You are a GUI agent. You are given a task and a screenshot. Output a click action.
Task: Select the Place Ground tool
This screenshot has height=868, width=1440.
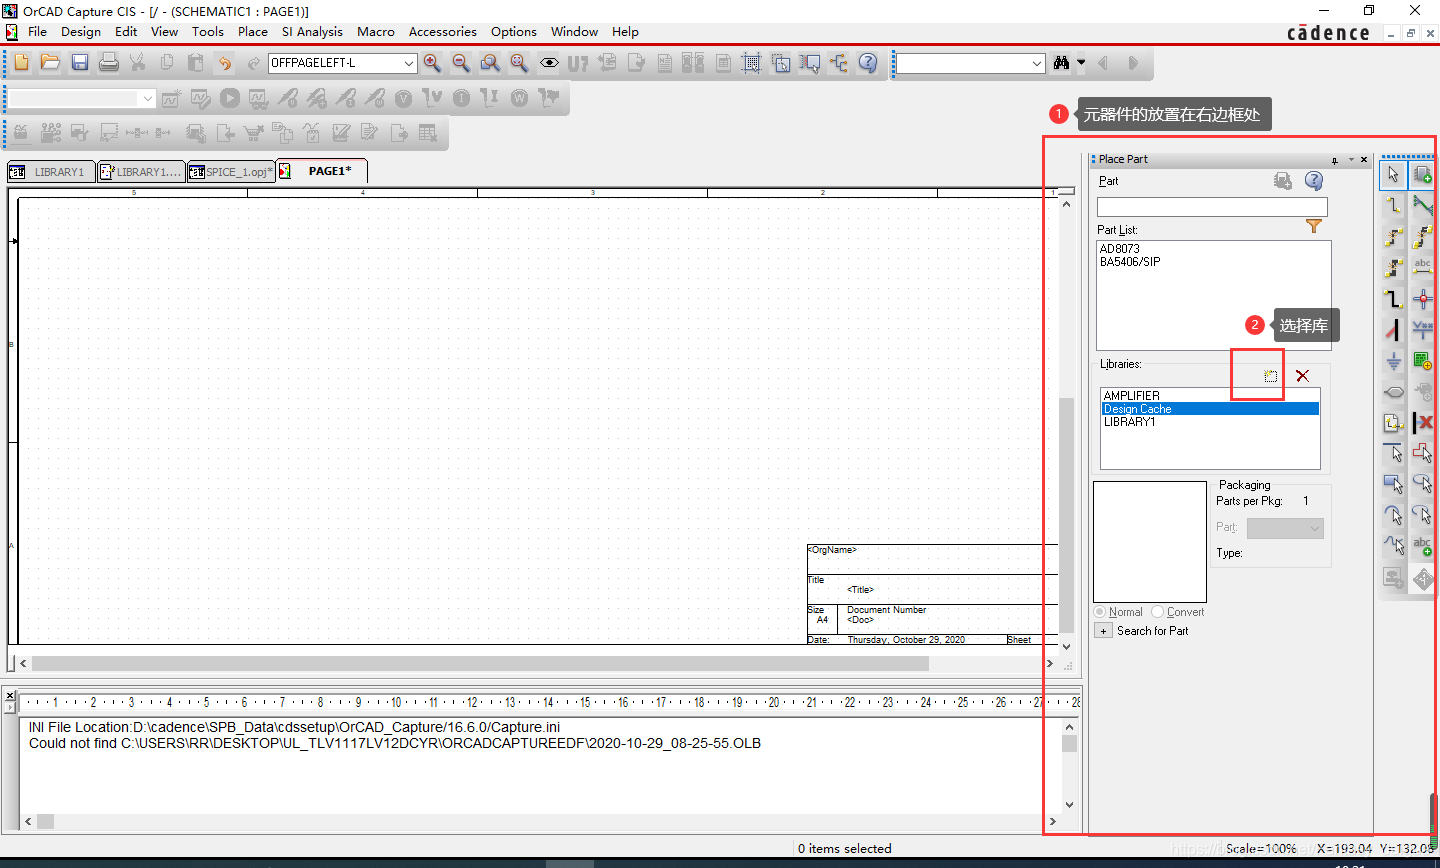pos(1393,361)
